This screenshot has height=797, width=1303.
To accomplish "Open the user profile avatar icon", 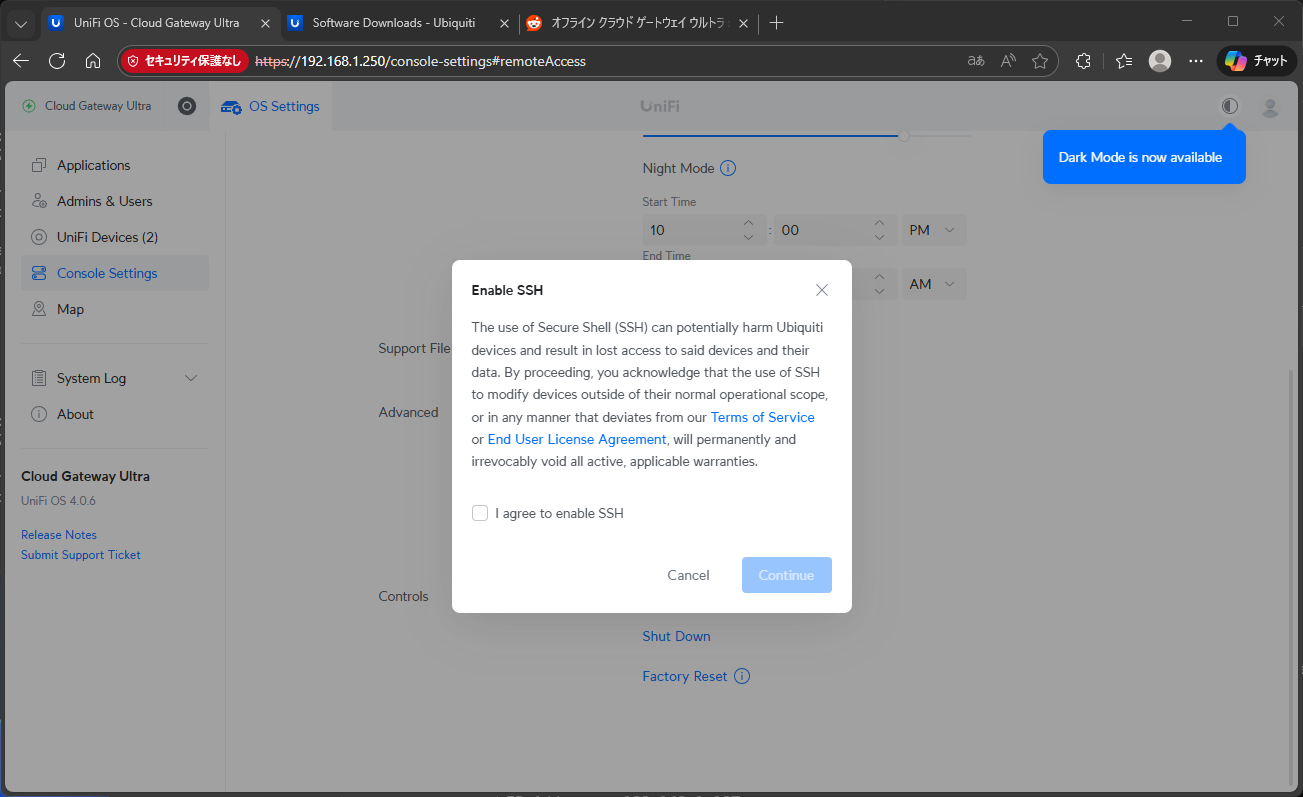I will [x=1269, y=106].
